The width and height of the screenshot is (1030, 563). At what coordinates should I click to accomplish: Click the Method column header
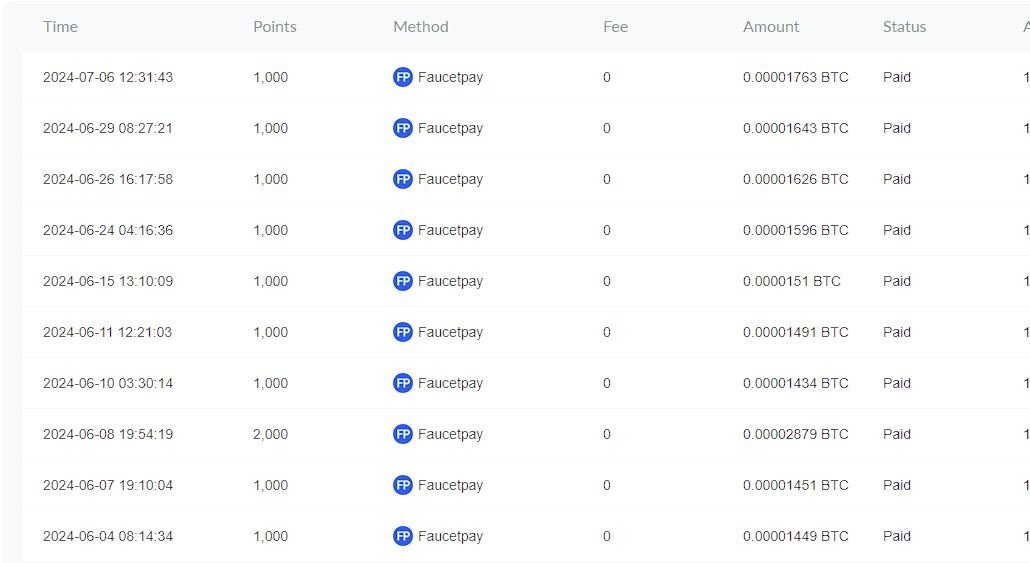(420, 27)
